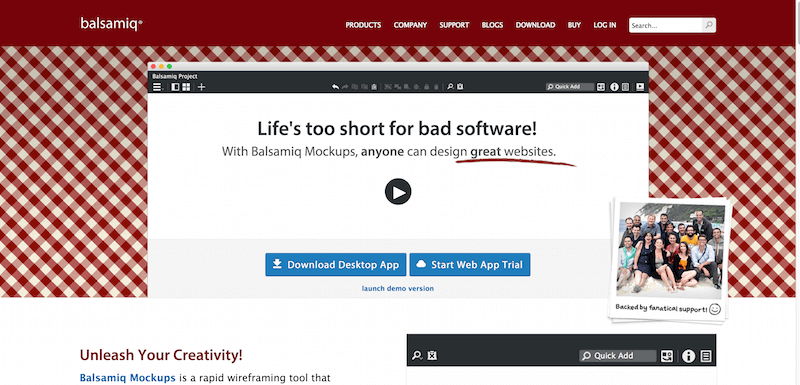Click zoom magnifier in lower mockup toolbar
Screen dimensions: 800x385
[x=417, y=356]
